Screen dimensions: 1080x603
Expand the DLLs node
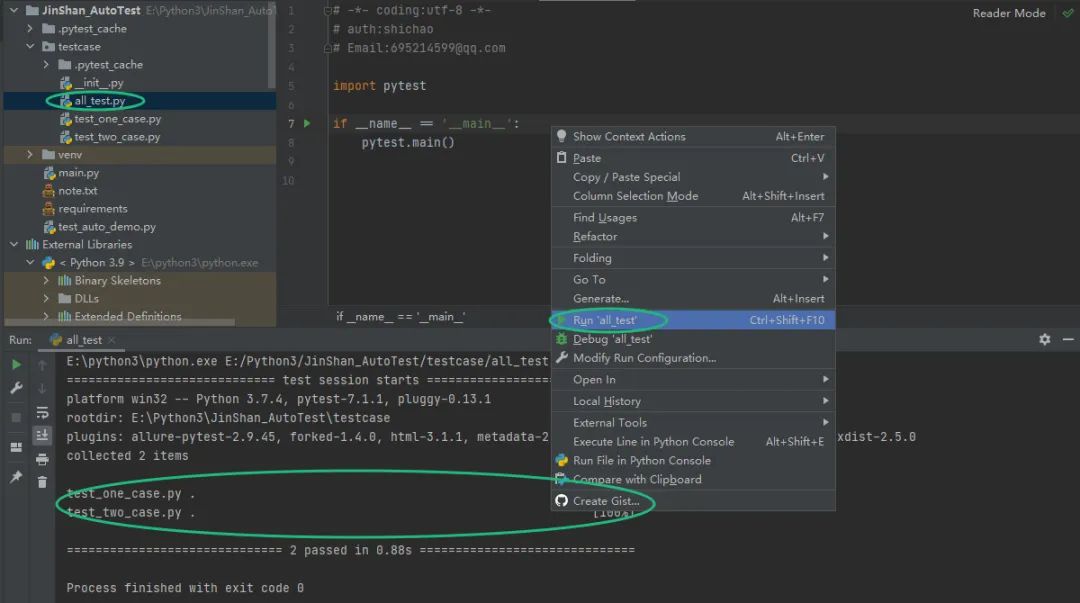click(46, 298)
